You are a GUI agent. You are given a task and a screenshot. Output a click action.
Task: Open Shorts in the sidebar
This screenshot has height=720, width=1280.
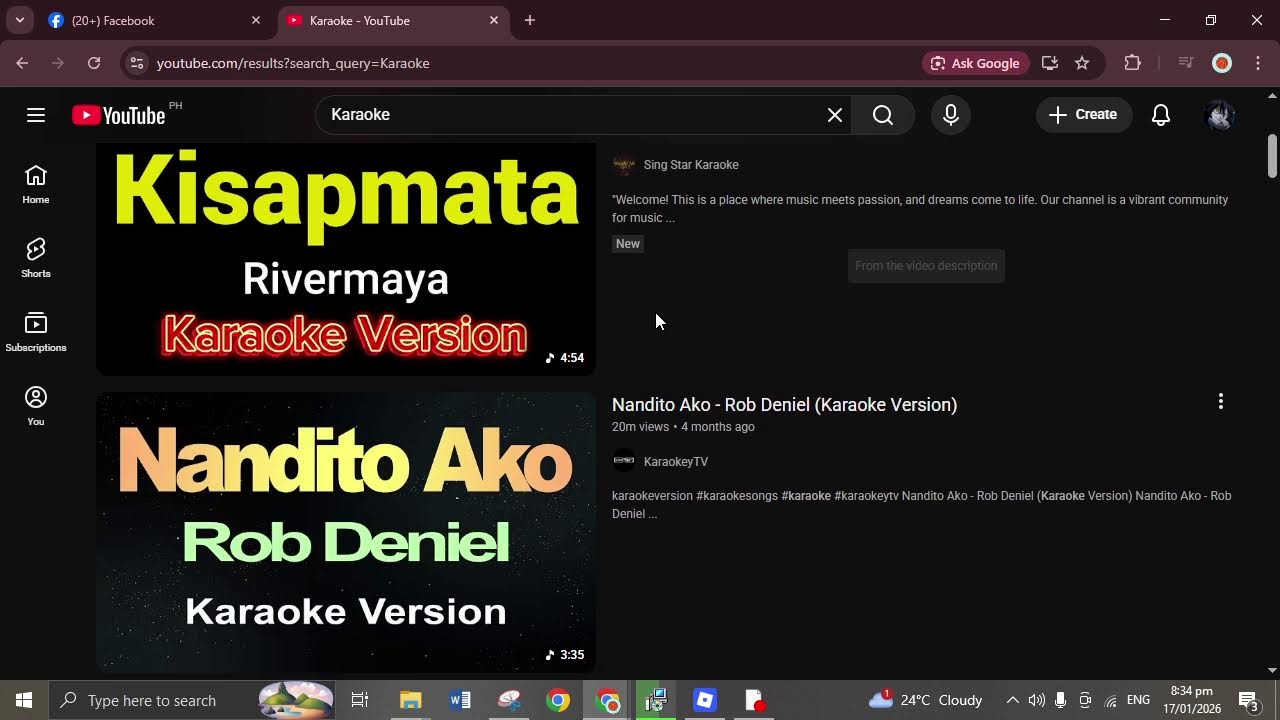point(36,259)
